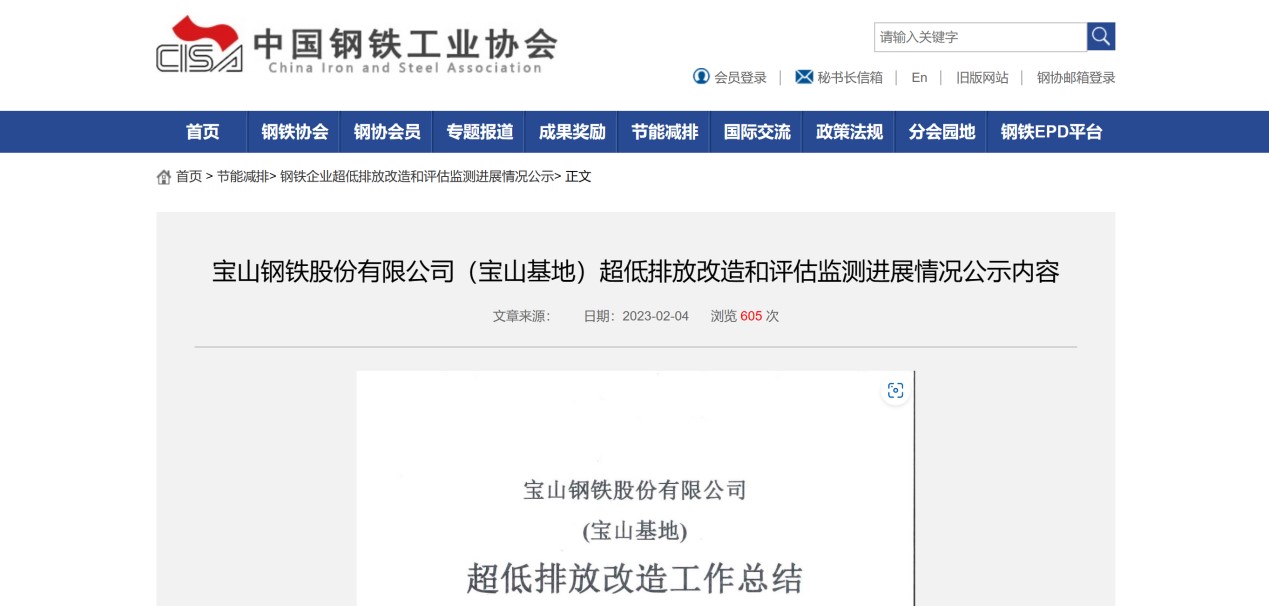Open the 国际交流 menu item
This screenshot has height=606, width=1269.
pos(757,132)
